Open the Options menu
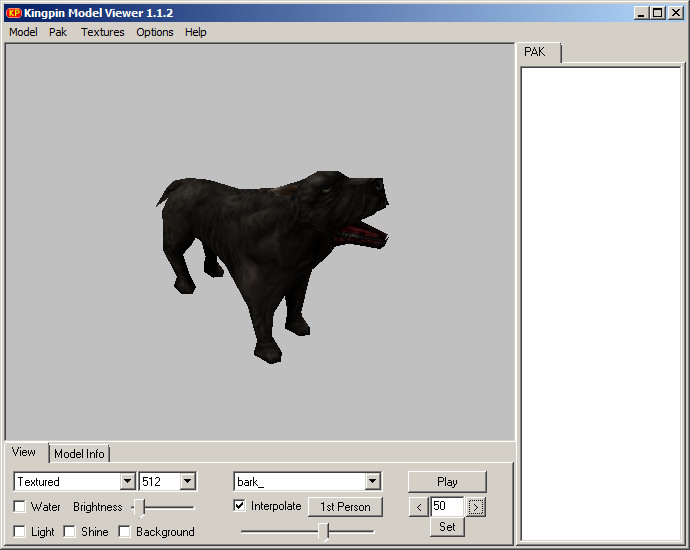The height and width of the screenshot is (550, 690). [x=154, y=32]
